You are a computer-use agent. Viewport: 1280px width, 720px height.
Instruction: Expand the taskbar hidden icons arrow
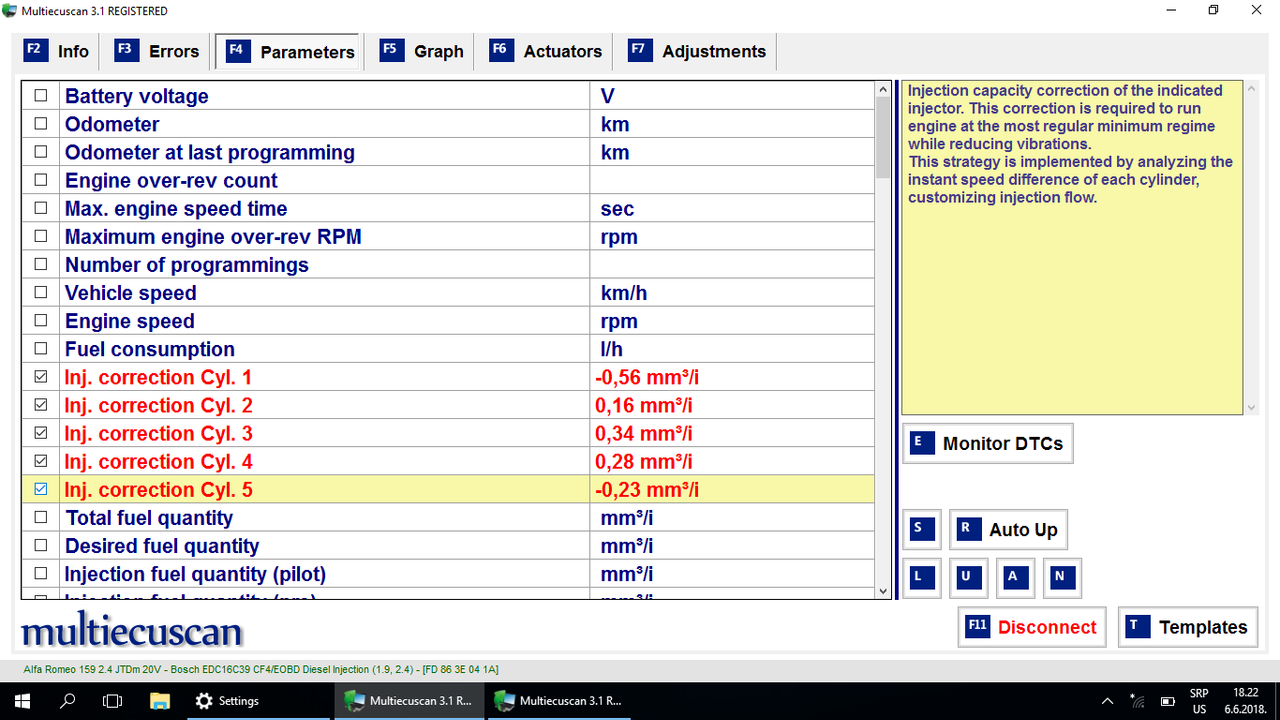(1107, 700)
